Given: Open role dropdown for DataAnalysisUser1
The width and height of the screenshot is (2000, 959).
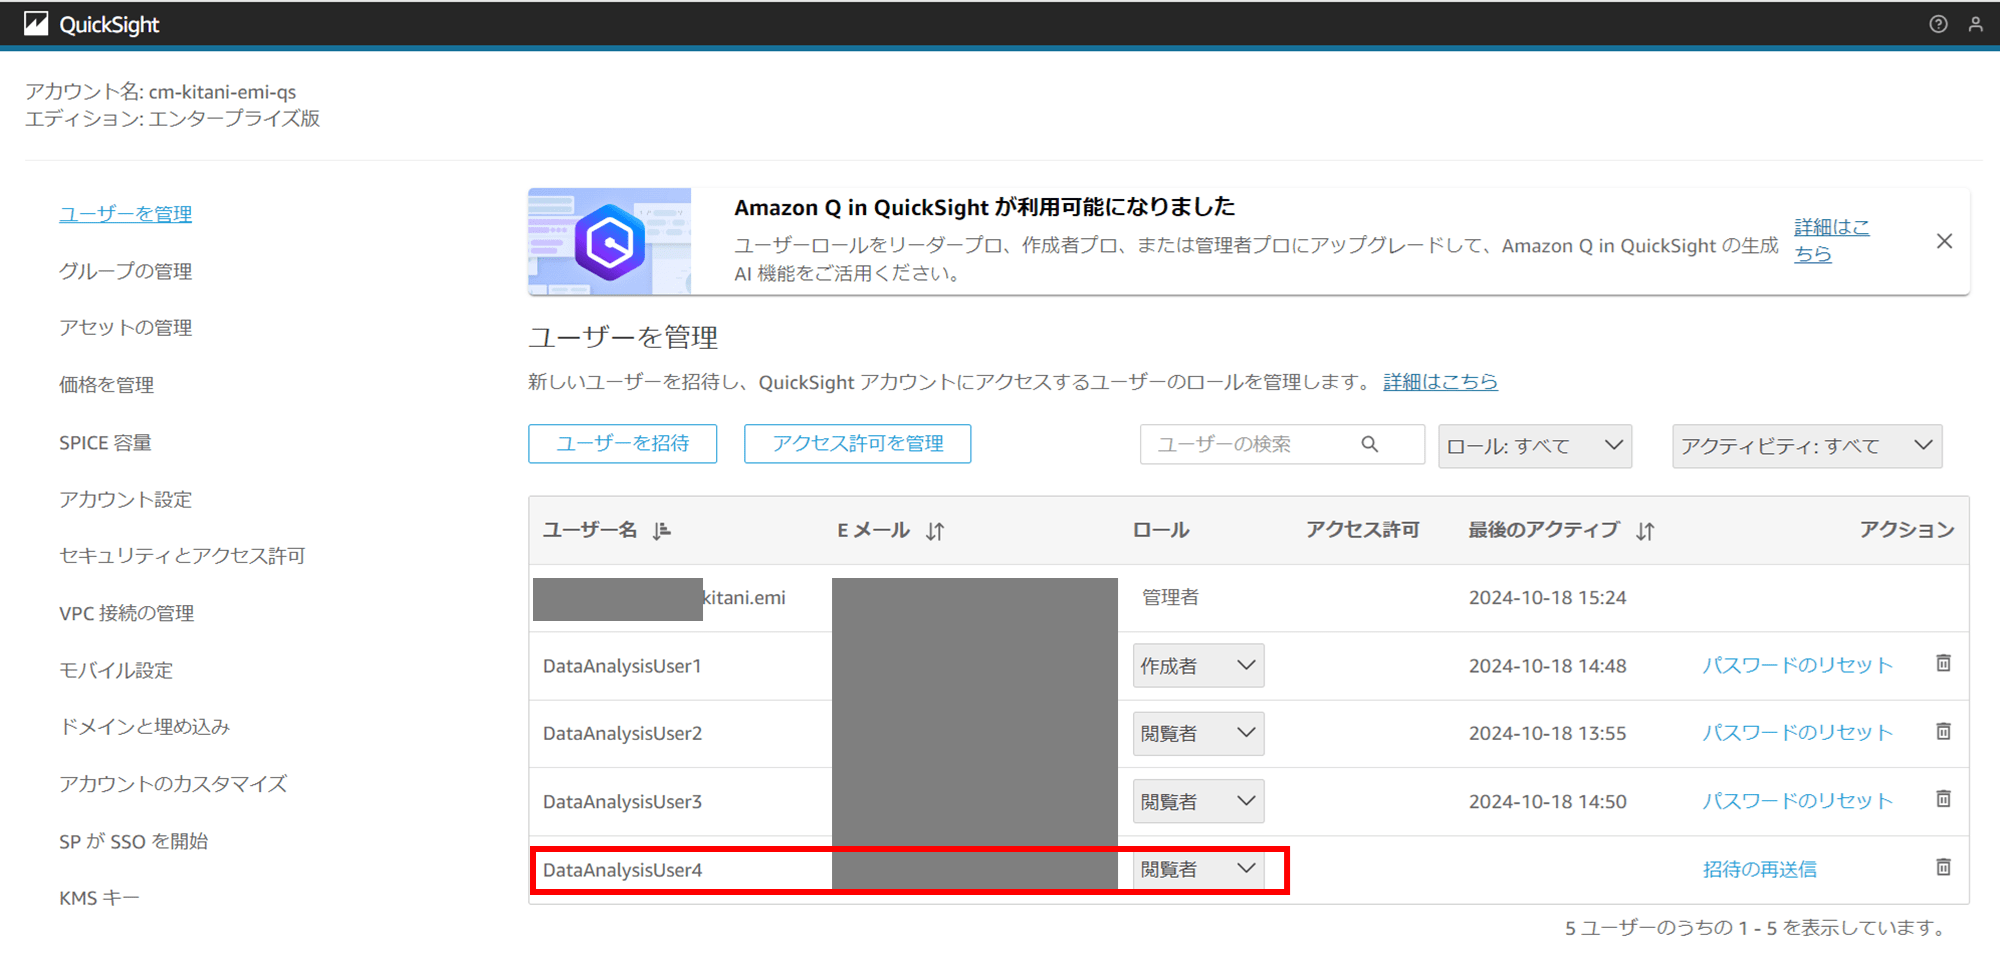Looking at the screenshot, I should tap(1198, 666).
